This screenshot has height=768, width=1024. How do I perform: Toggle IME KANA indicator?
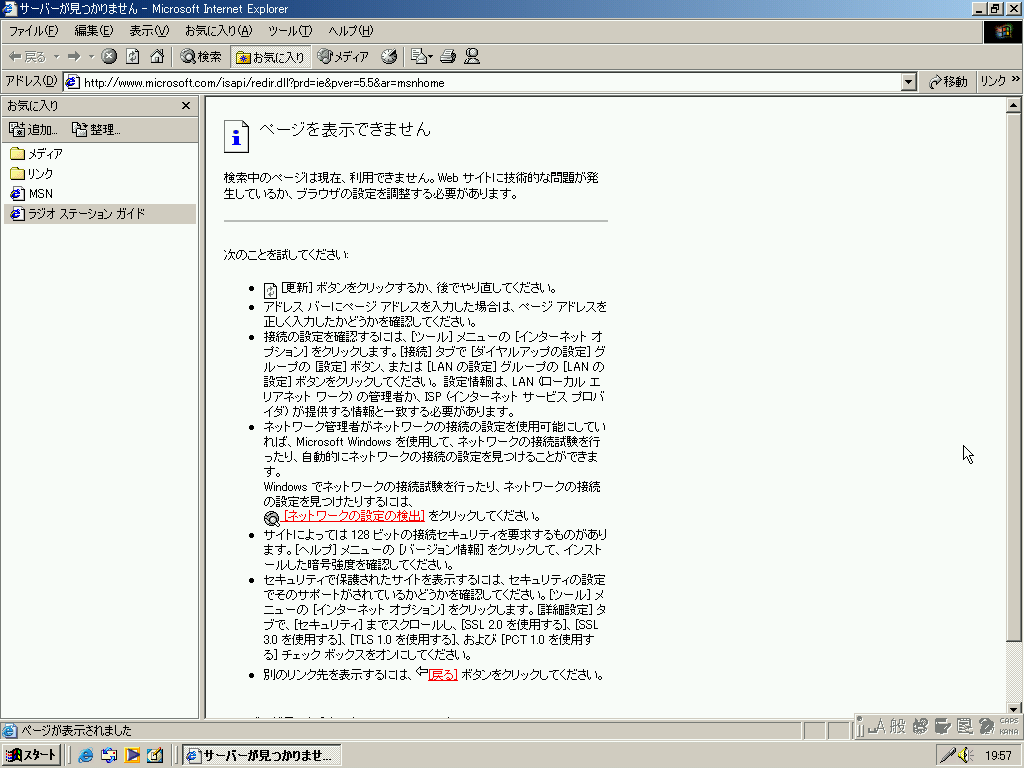[x=1009, y=731]
